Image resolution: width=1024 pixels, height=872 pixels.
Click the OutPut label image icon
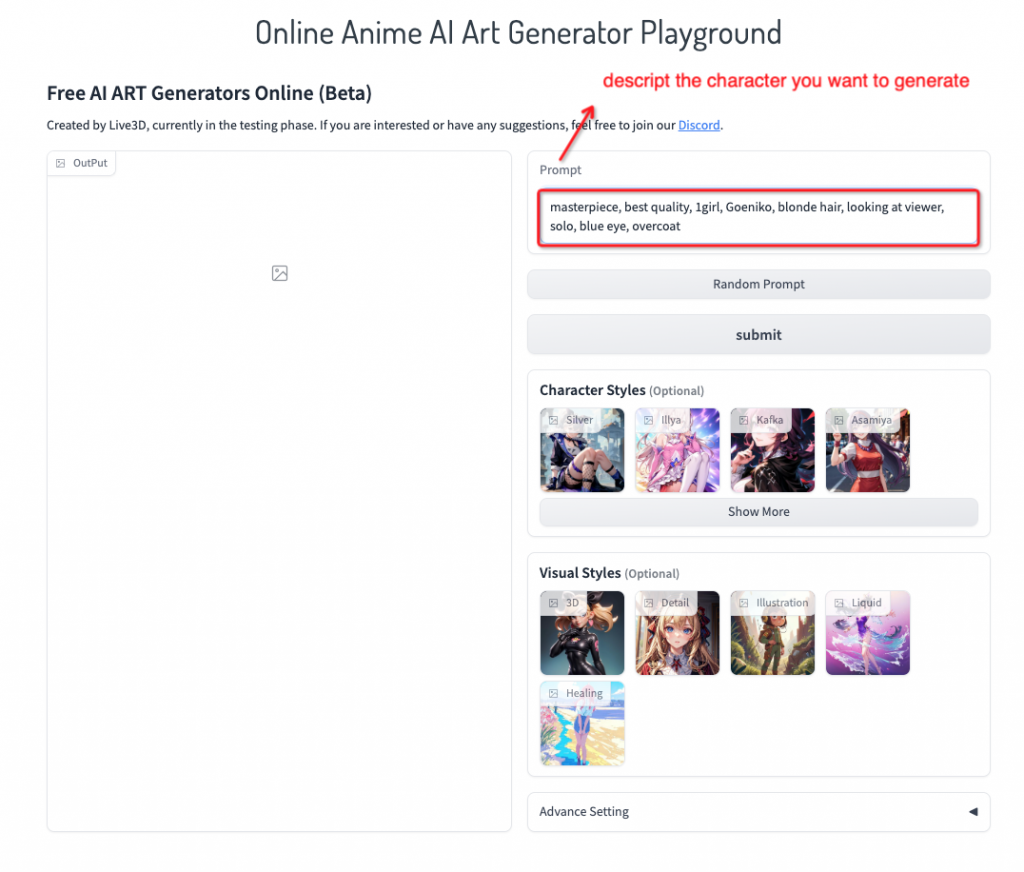point(60,163)
